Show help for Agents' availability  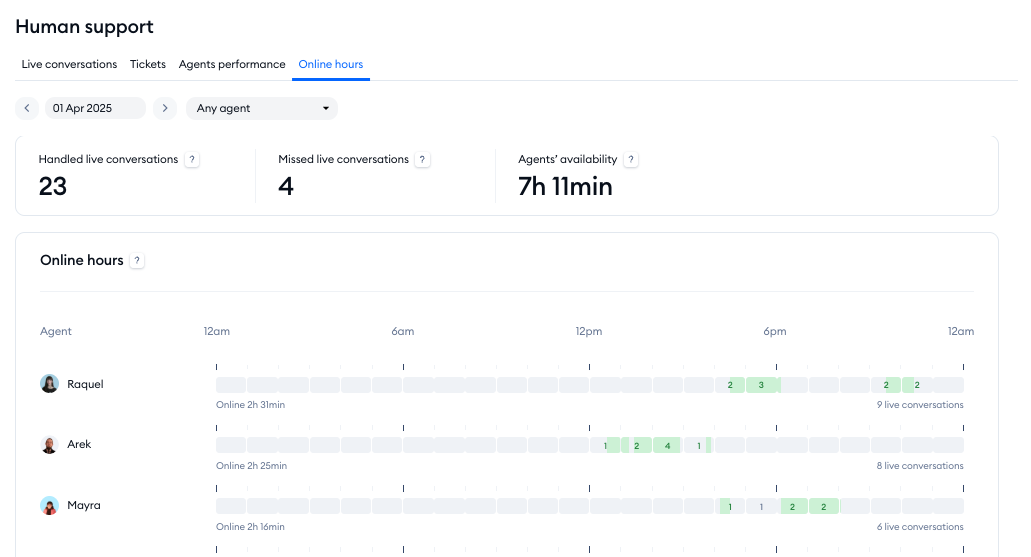pos(631,159)
